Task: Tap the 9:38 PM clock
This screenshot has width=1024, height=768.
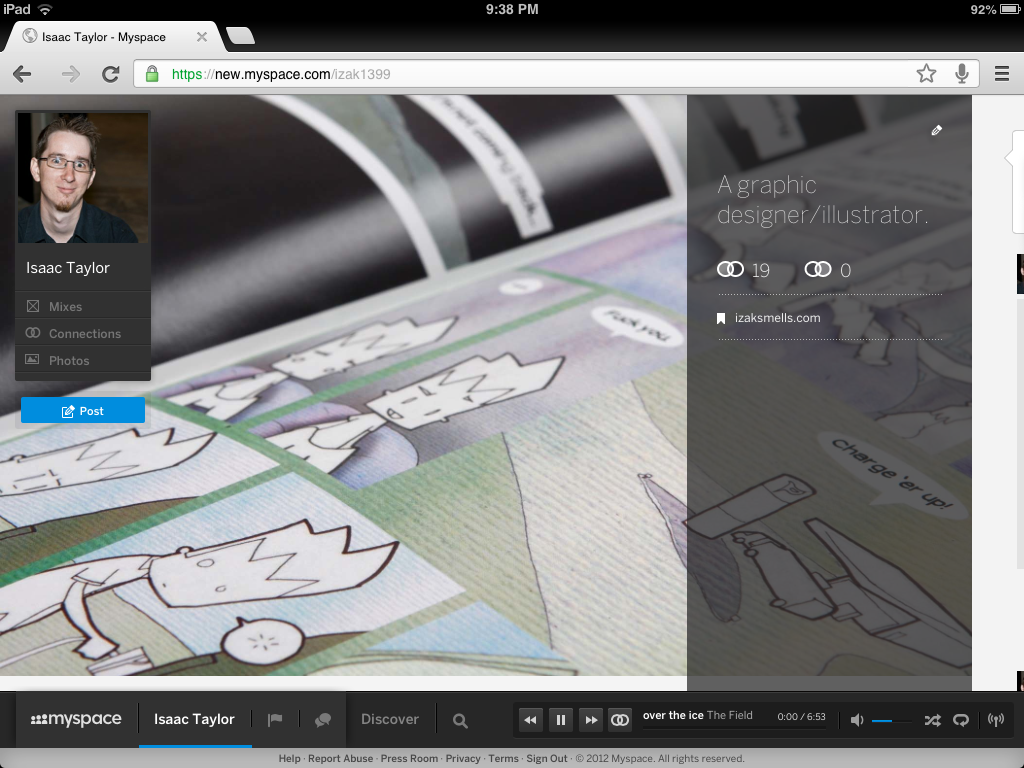Action: 512,9
